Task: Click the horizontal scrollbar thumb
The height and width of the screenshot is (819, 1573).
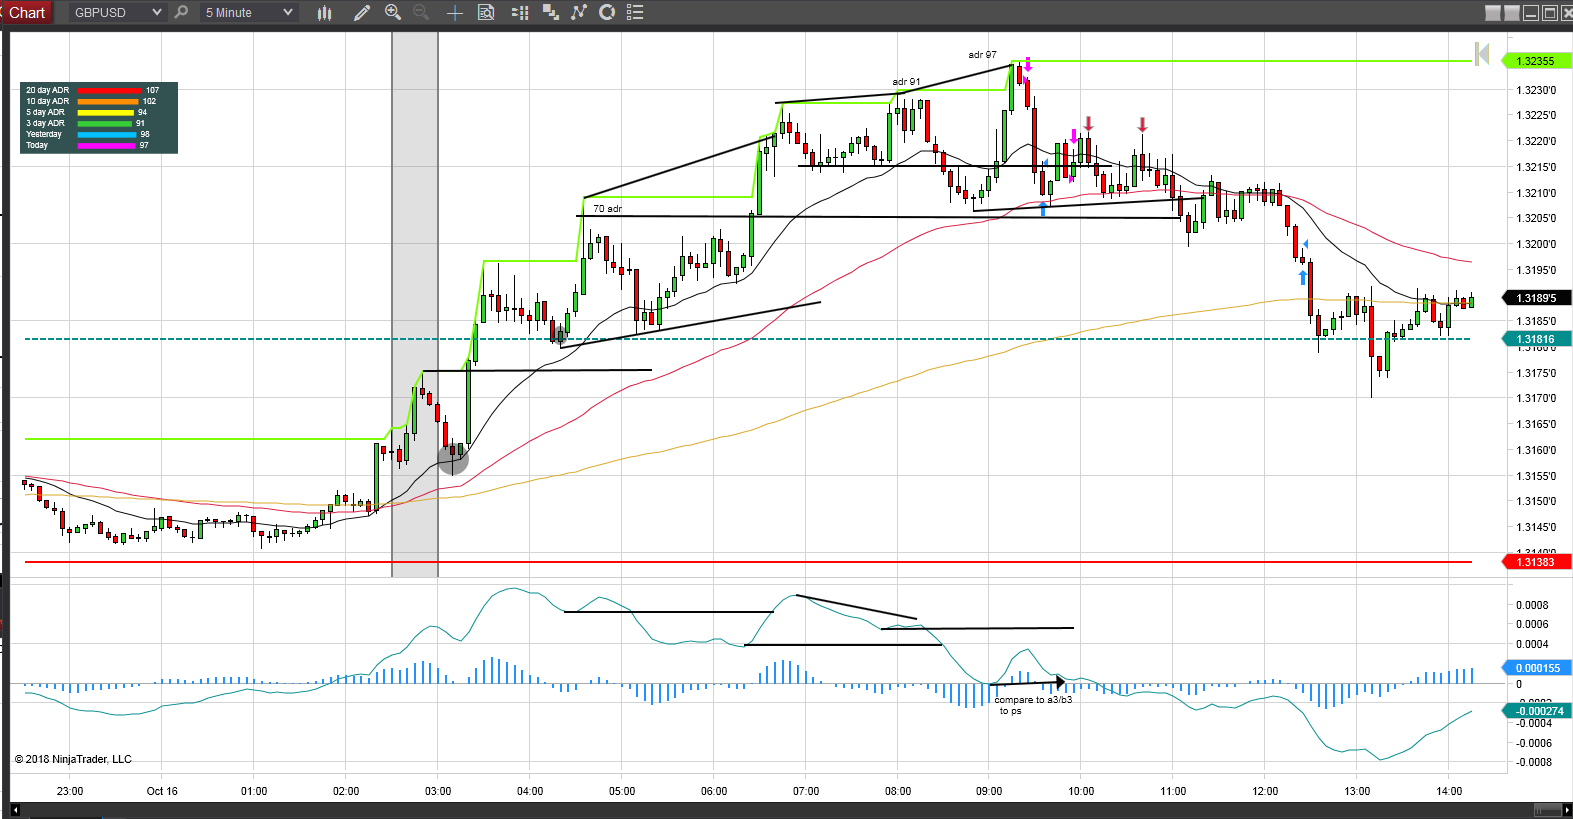Action: pyautogui.click(x=1547, y=810)
